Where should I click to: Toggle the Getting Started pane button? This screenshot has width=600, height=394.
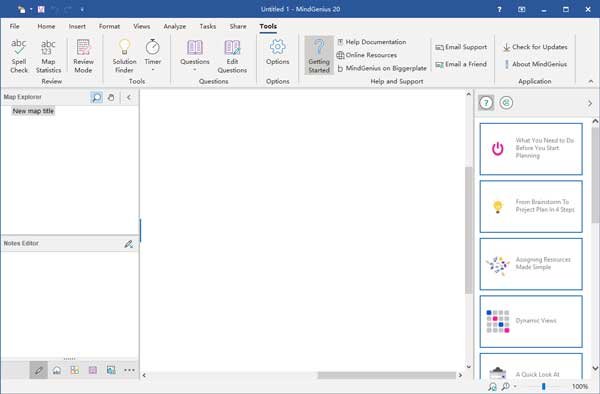tap(319, 56)
